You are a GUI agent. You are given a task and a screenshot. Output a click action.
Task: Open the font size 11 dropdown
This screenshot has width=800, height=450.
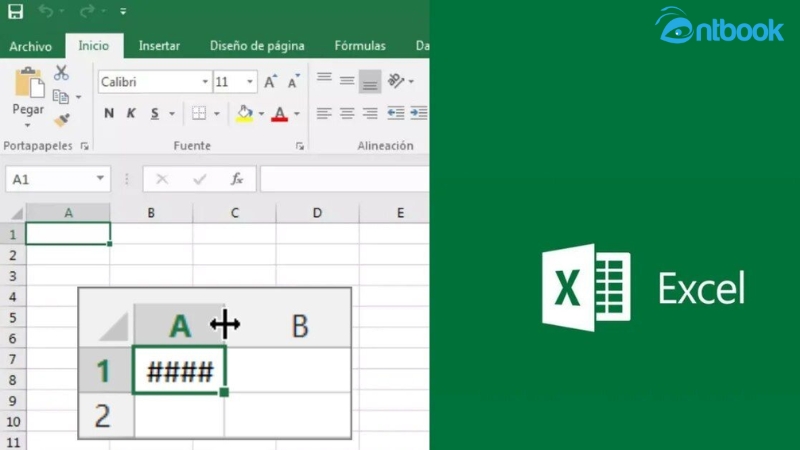click(250, 82)
